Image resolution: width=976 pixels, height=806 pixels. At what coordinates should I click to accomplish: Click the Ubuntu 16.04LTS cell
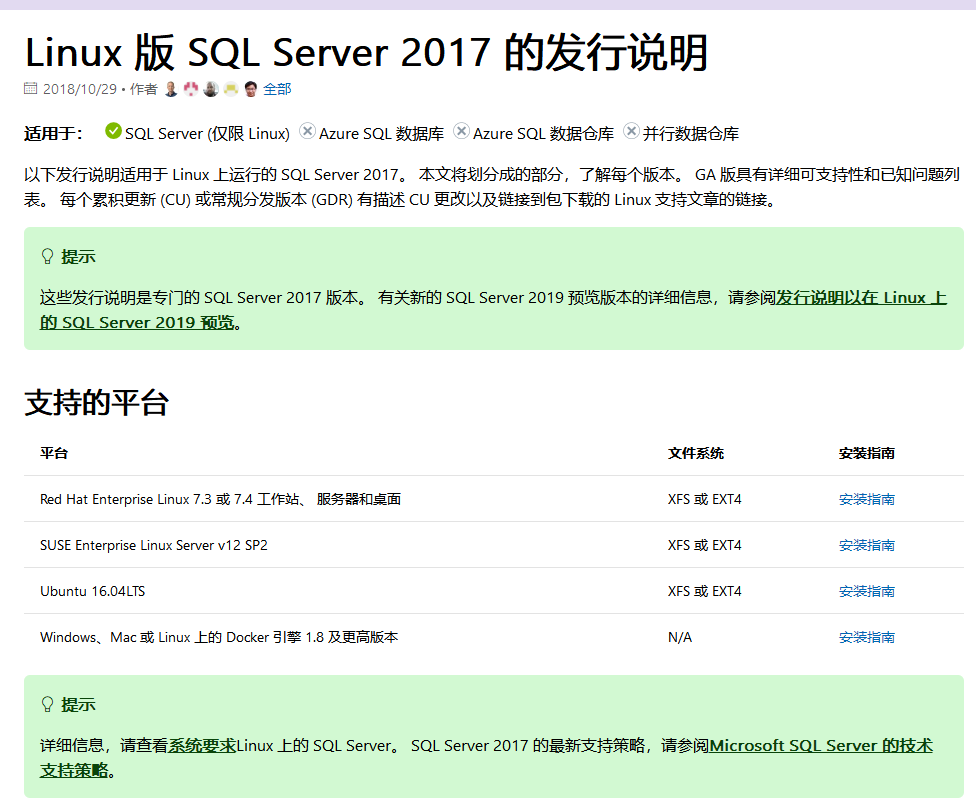93,591
